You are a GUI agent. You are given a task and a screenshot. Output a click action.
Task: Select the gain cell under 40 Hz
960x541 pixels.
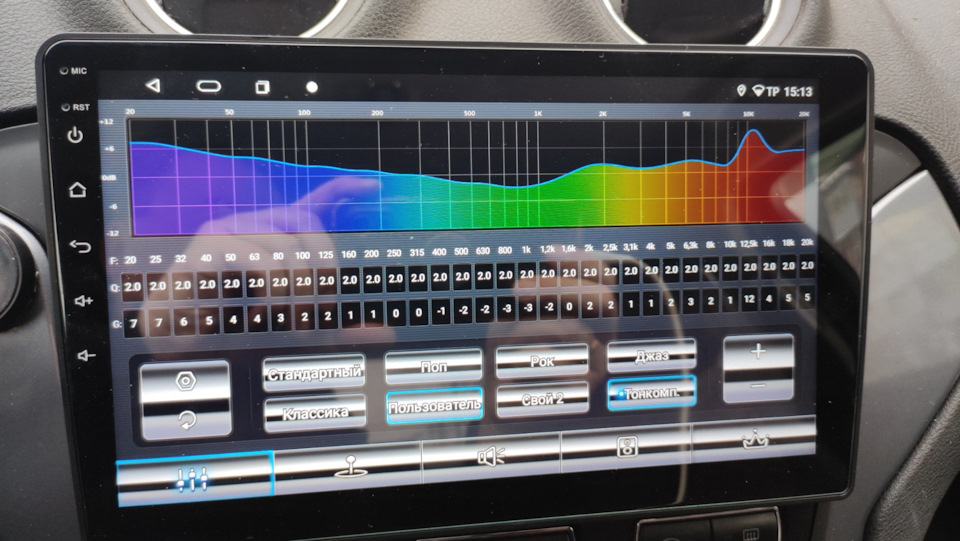[209, 321]
